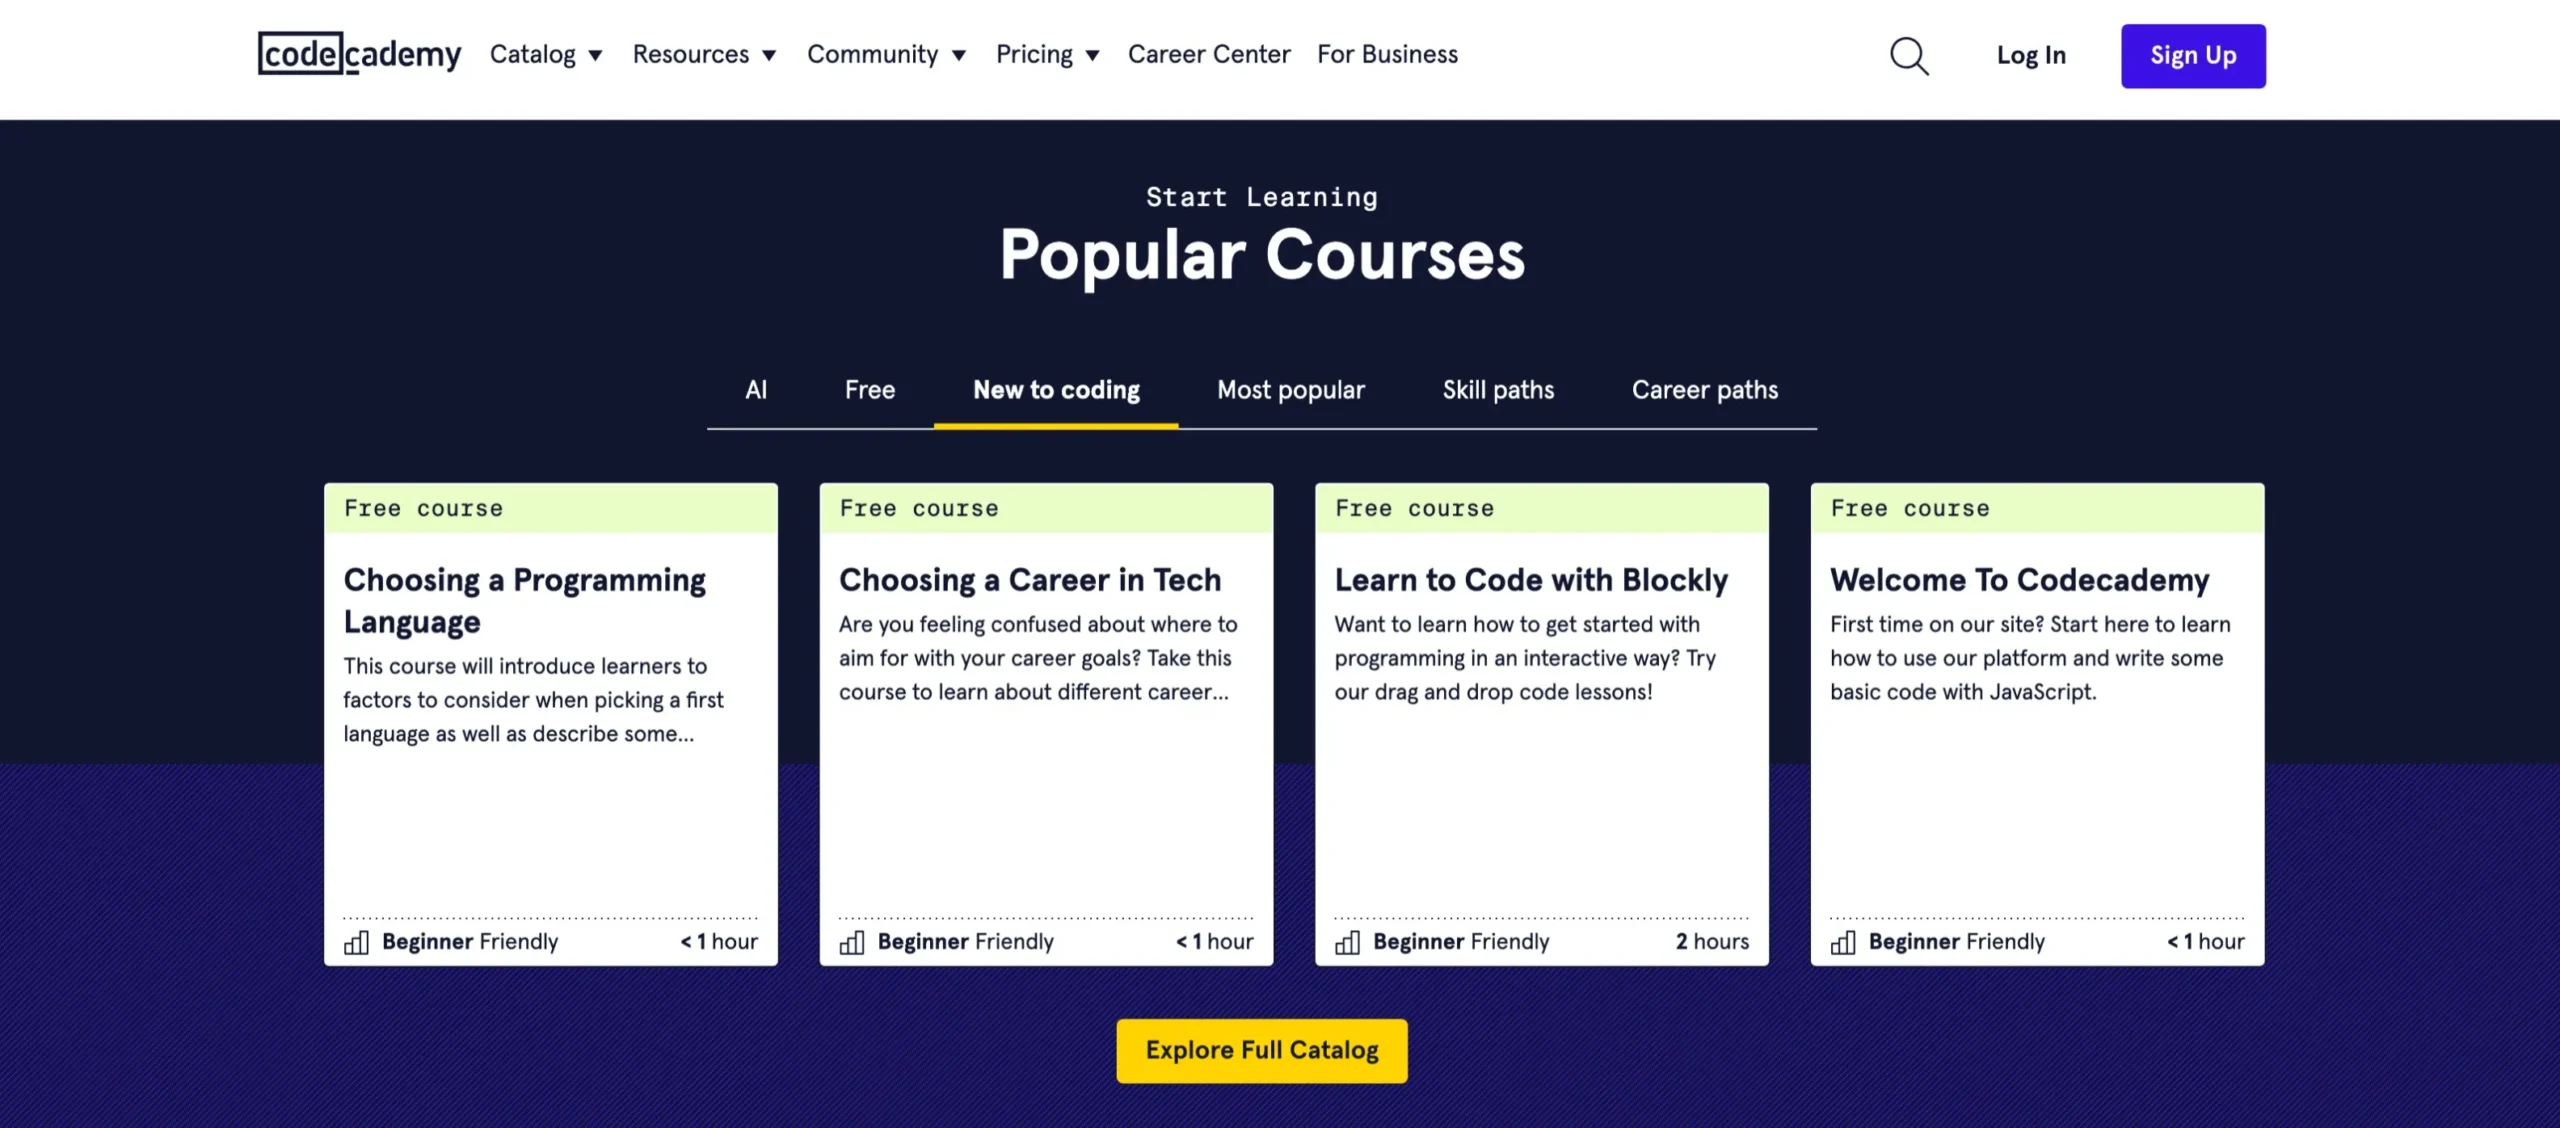Switch to the Skill paths tab
The image size is (2560, 1128).
pos(1497,389)
